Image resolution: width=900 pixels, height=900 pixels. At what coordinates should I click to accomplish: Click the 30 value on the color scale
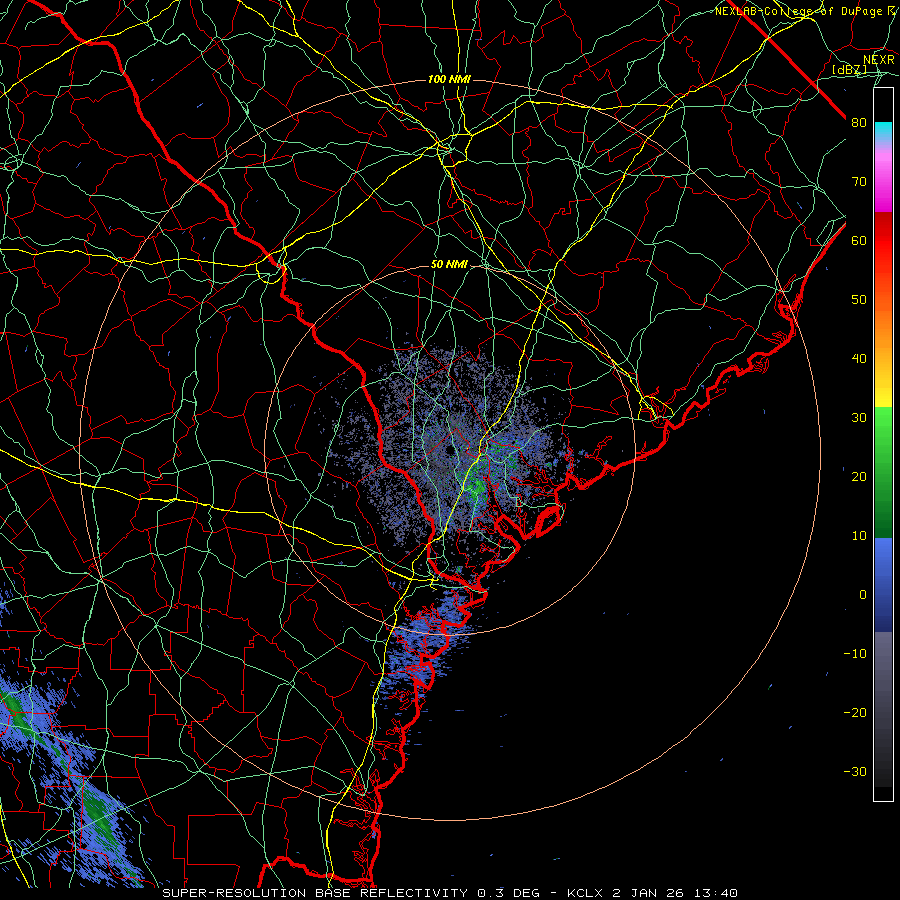coord(859,418)
